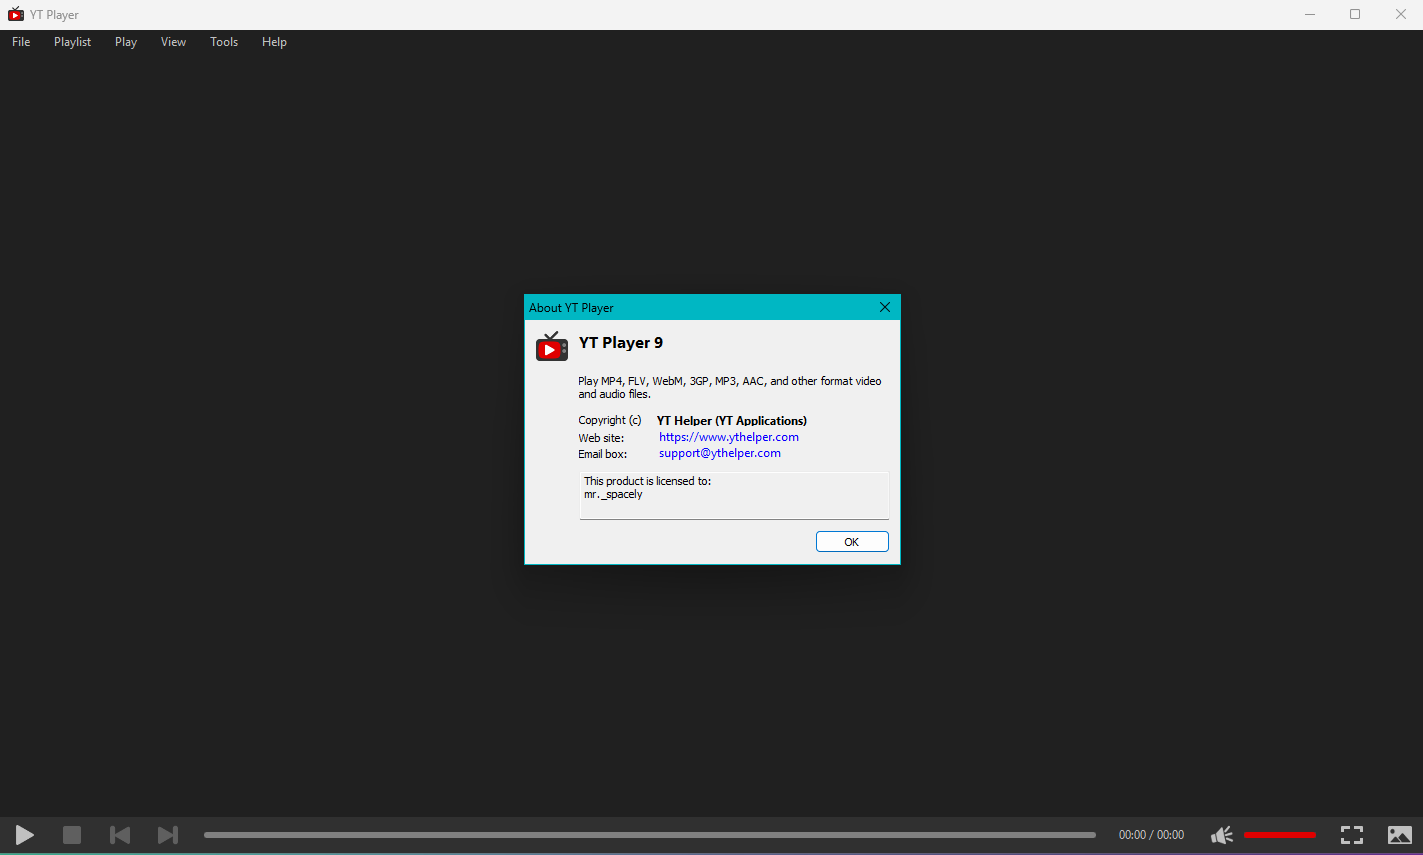Mute audio with the speaker icon

click(1221, 834)
